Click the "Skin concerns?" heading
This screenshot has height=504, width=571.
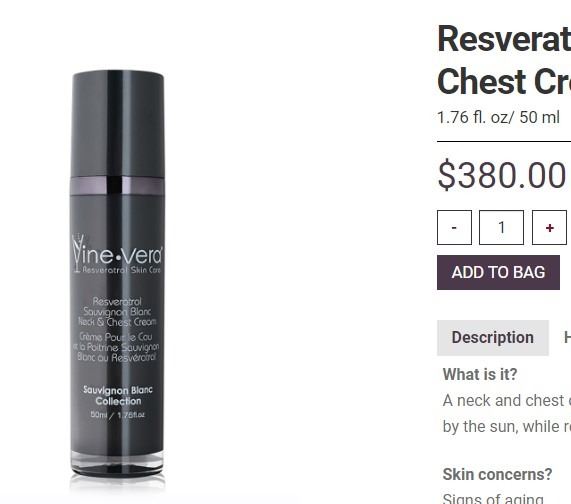click(497, 474)
